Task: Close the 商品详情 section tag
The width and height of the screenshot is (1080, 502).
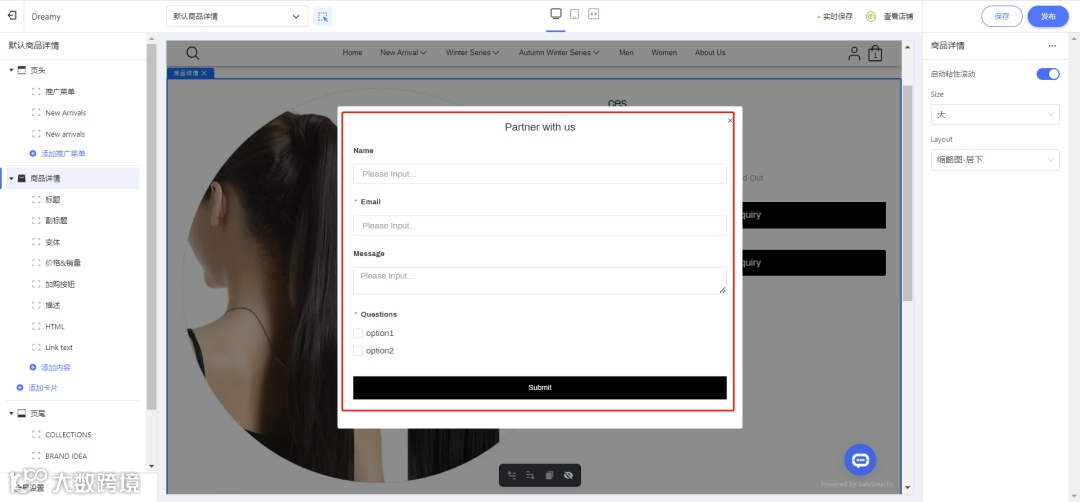Action: coord(204,73)
